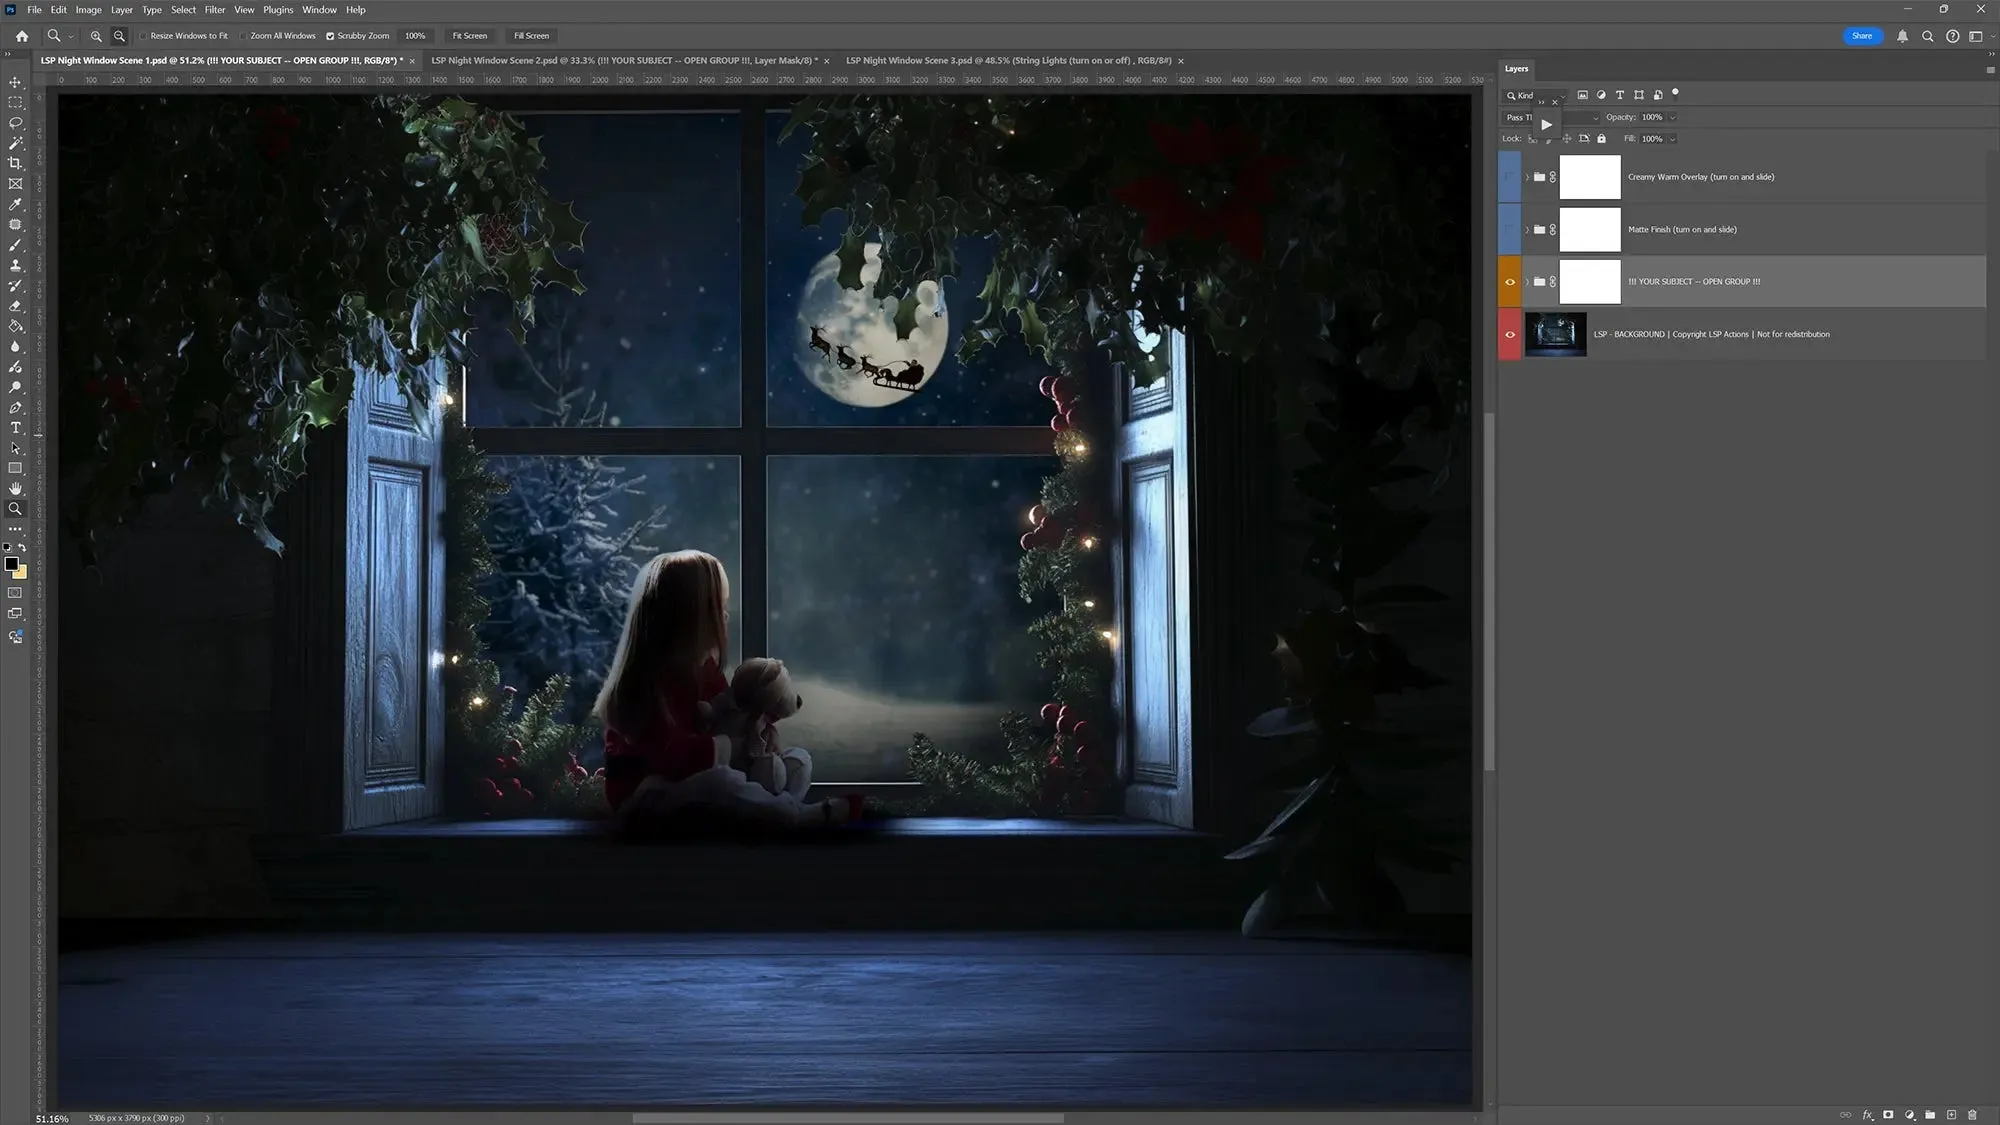Image resolution: width=2000 pixels, height=1125 pixels.
Task: Open notifications bell icon
Action: coord(1902,36)
